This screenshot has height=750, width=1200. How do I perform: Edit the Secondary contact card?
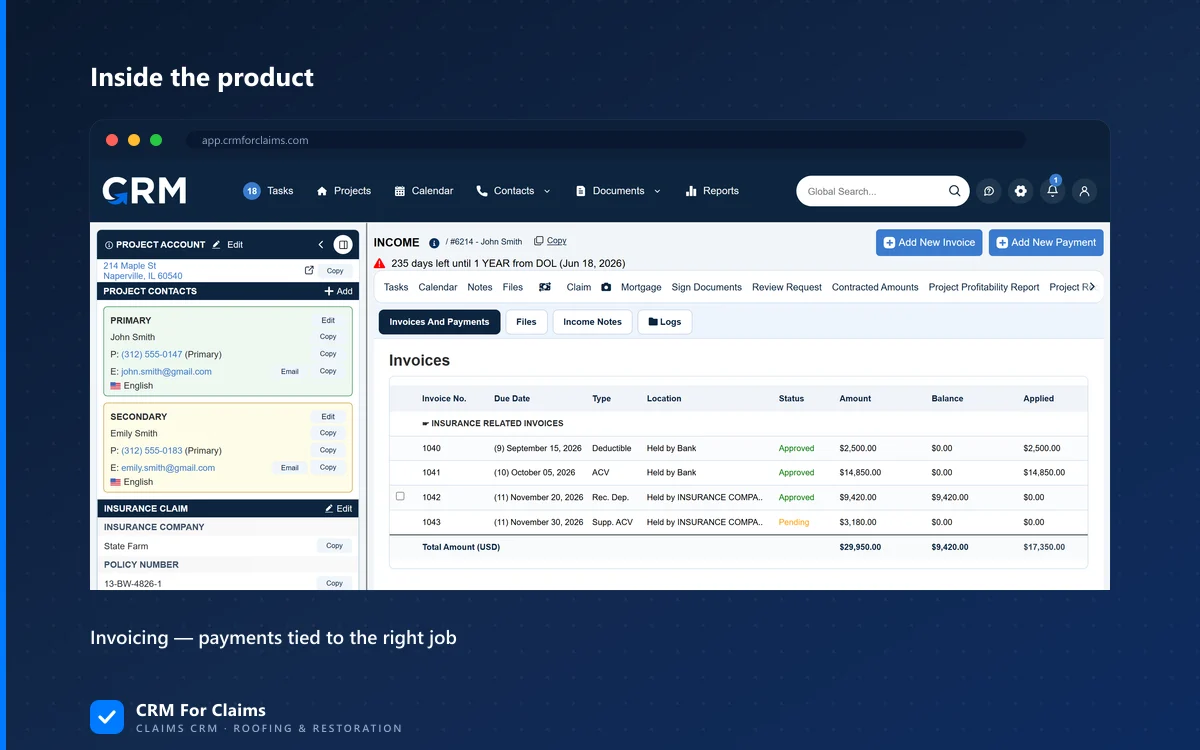point(328,417)
